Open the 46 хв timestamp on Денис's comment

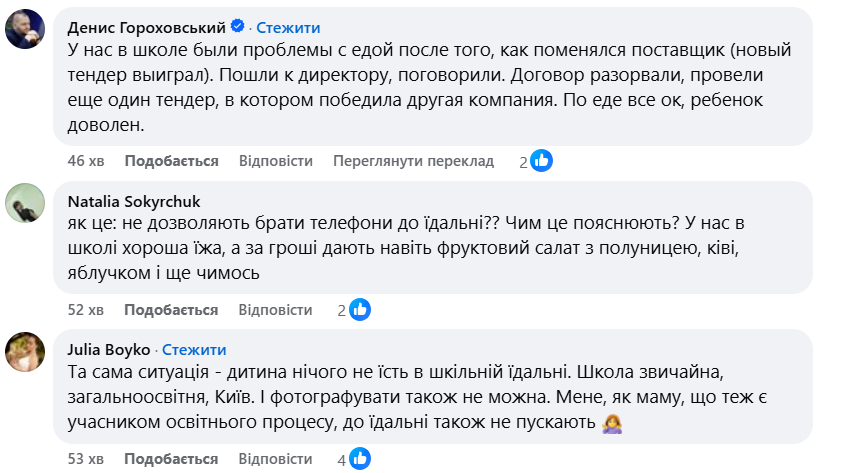click(x=85, y=160)
